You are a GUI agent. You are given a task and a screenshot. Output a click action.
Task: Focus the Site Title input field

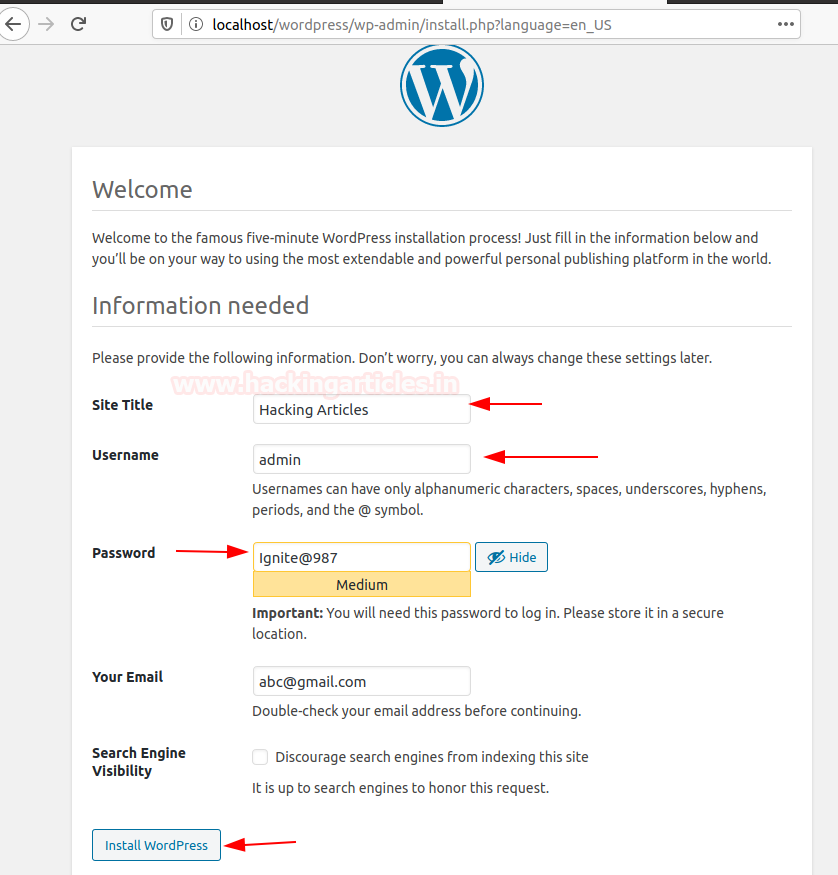coord(362,409)
